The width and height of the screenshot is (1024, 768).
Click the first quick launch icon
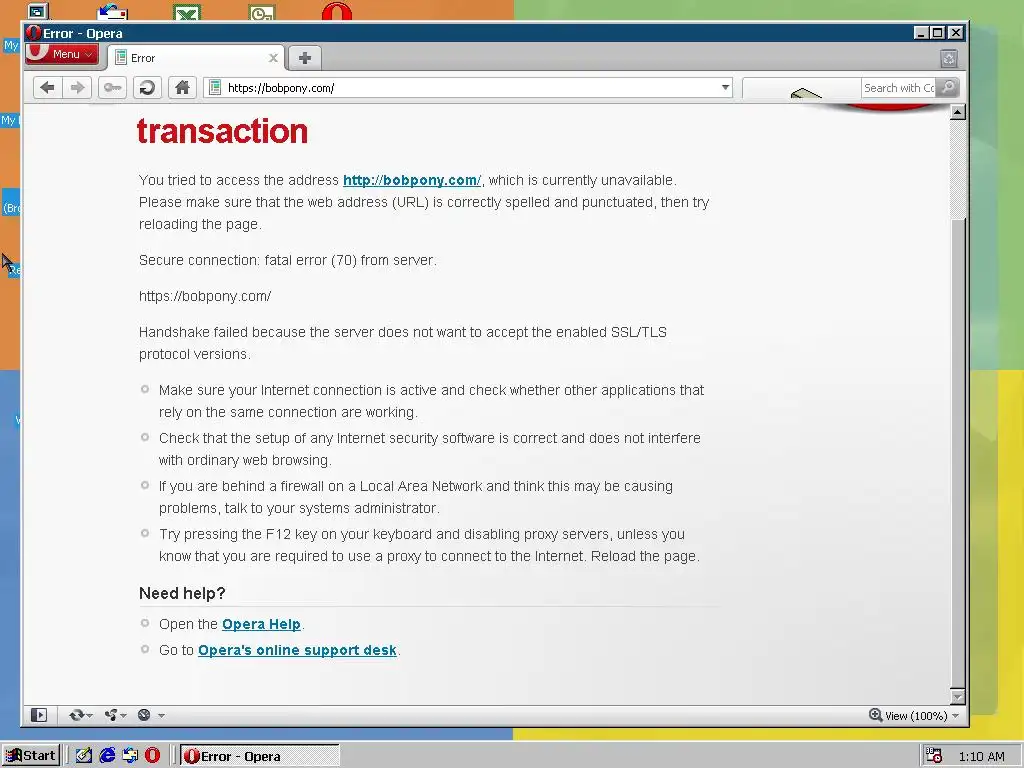pos(84,756)
